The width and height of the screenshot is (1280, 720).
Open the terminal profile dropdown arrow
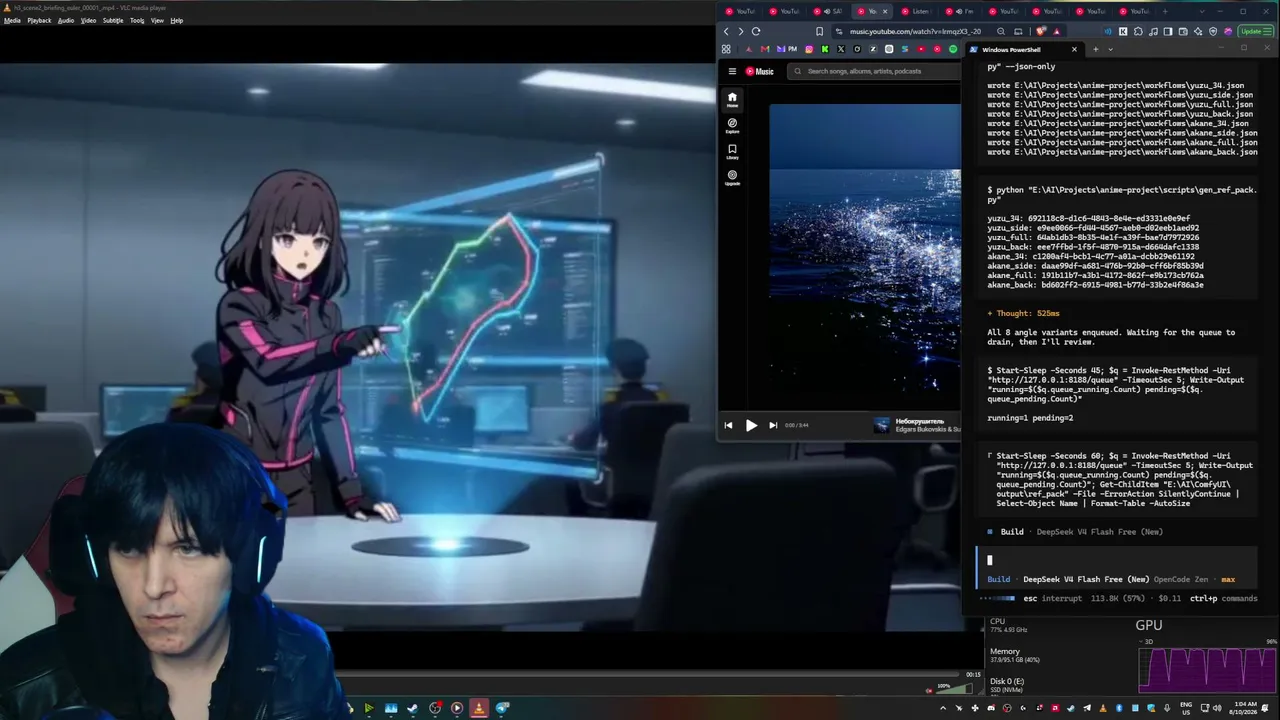pos(1112,49)
